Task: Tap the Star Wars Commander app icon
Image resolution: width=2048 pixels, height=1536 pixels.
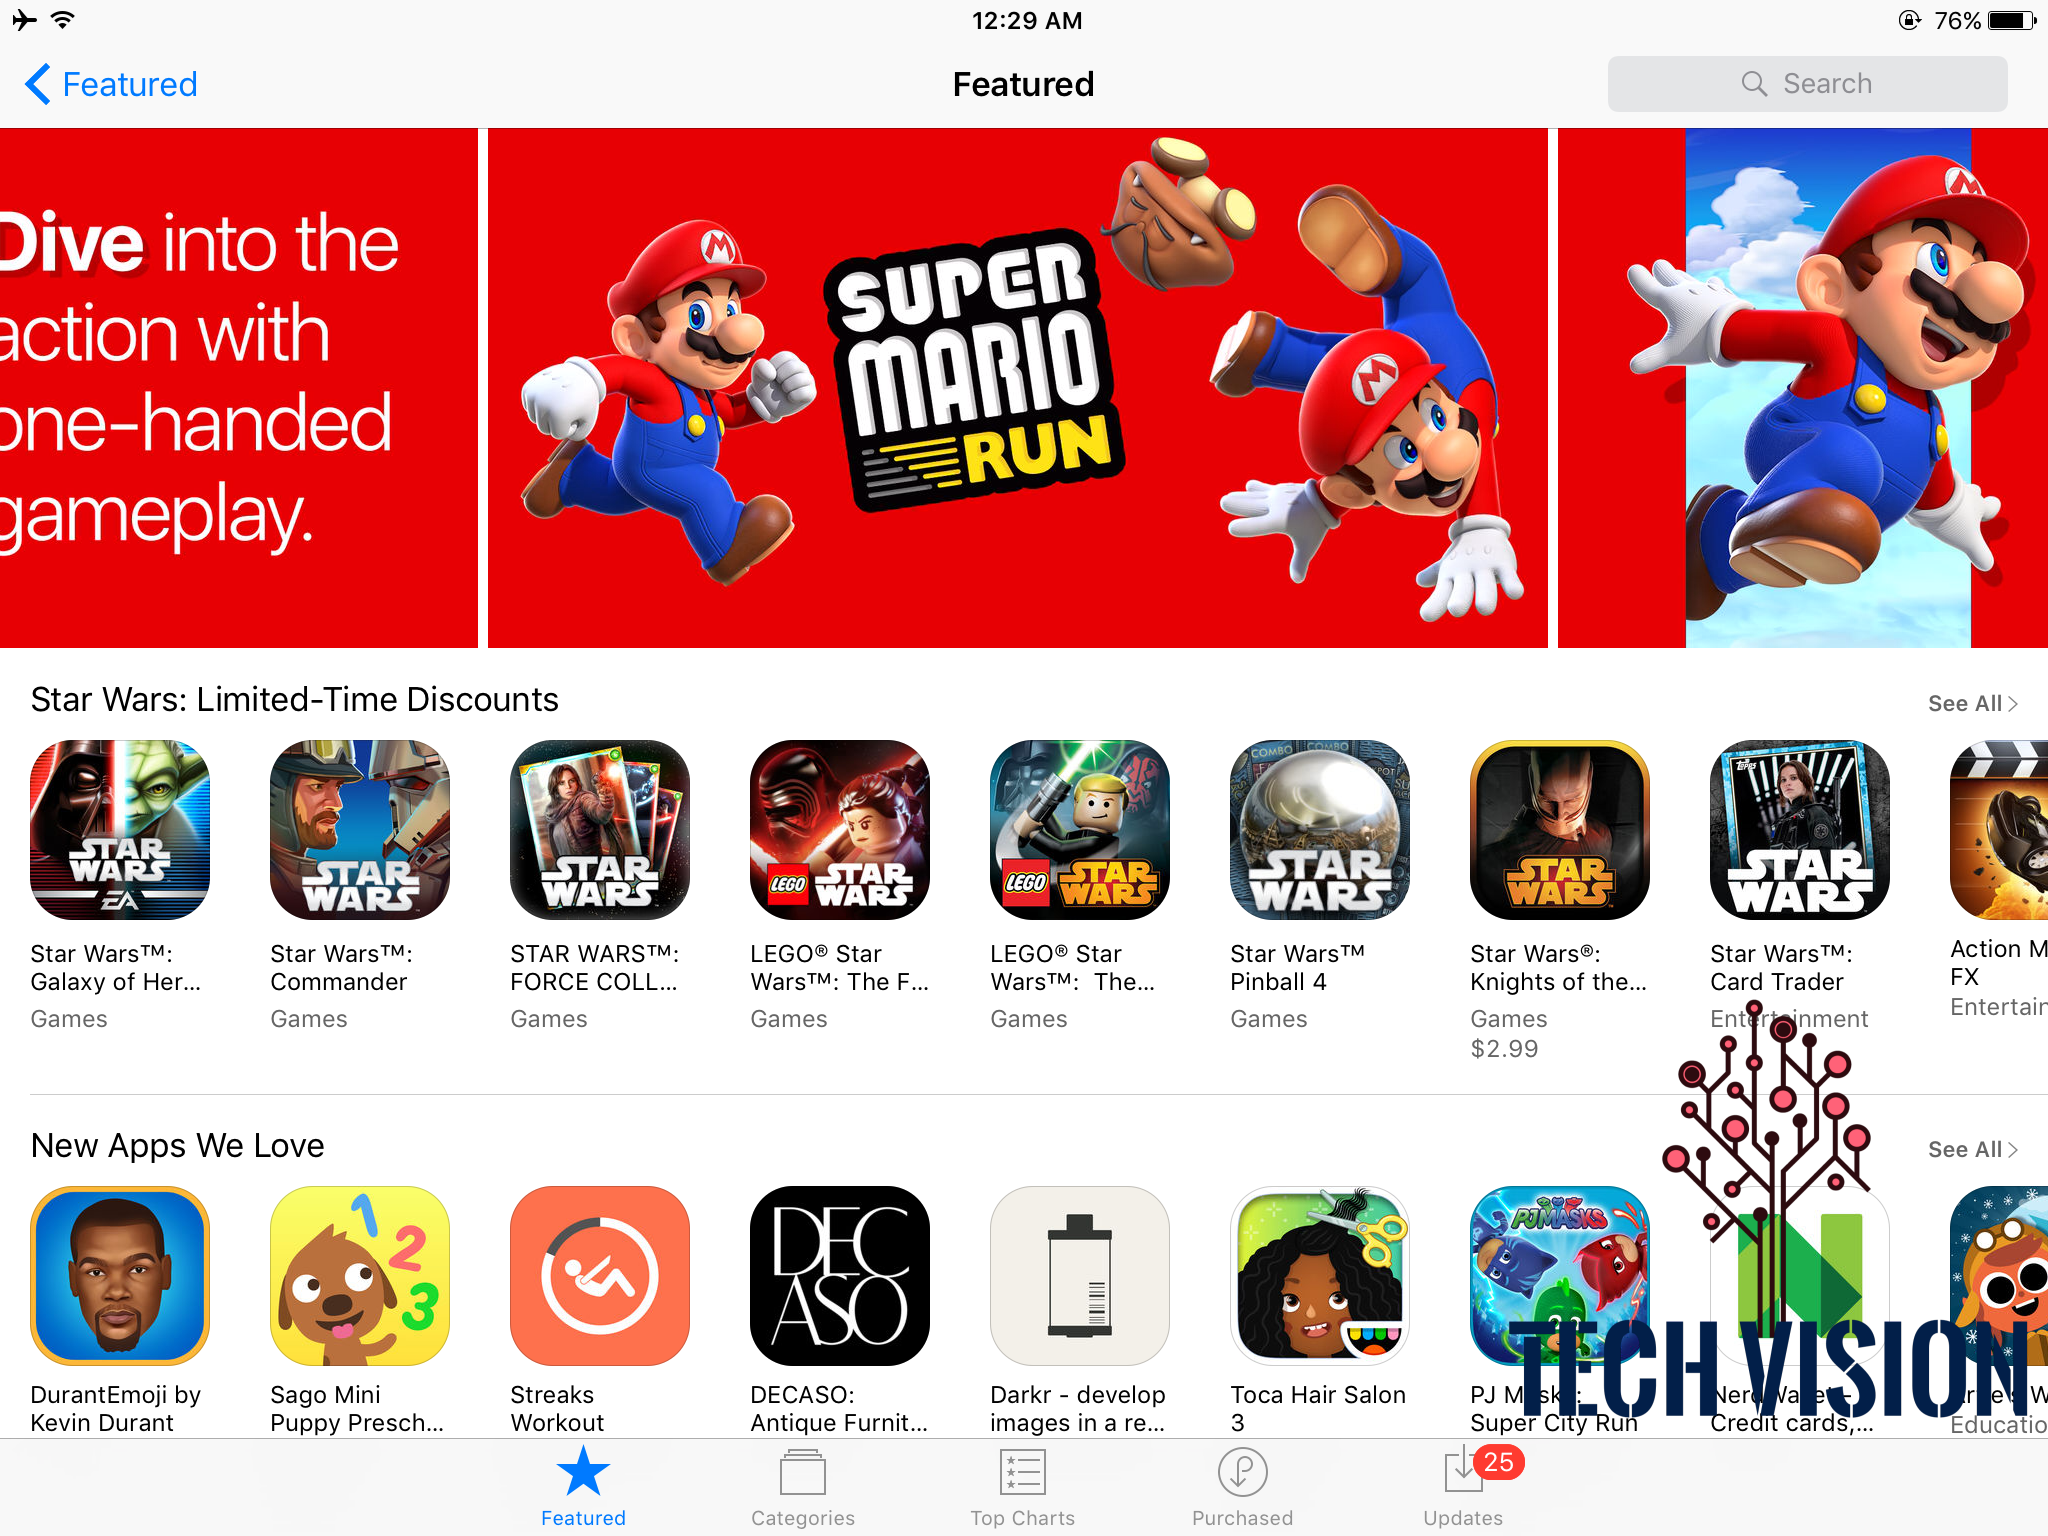Action: coord(360,830)
